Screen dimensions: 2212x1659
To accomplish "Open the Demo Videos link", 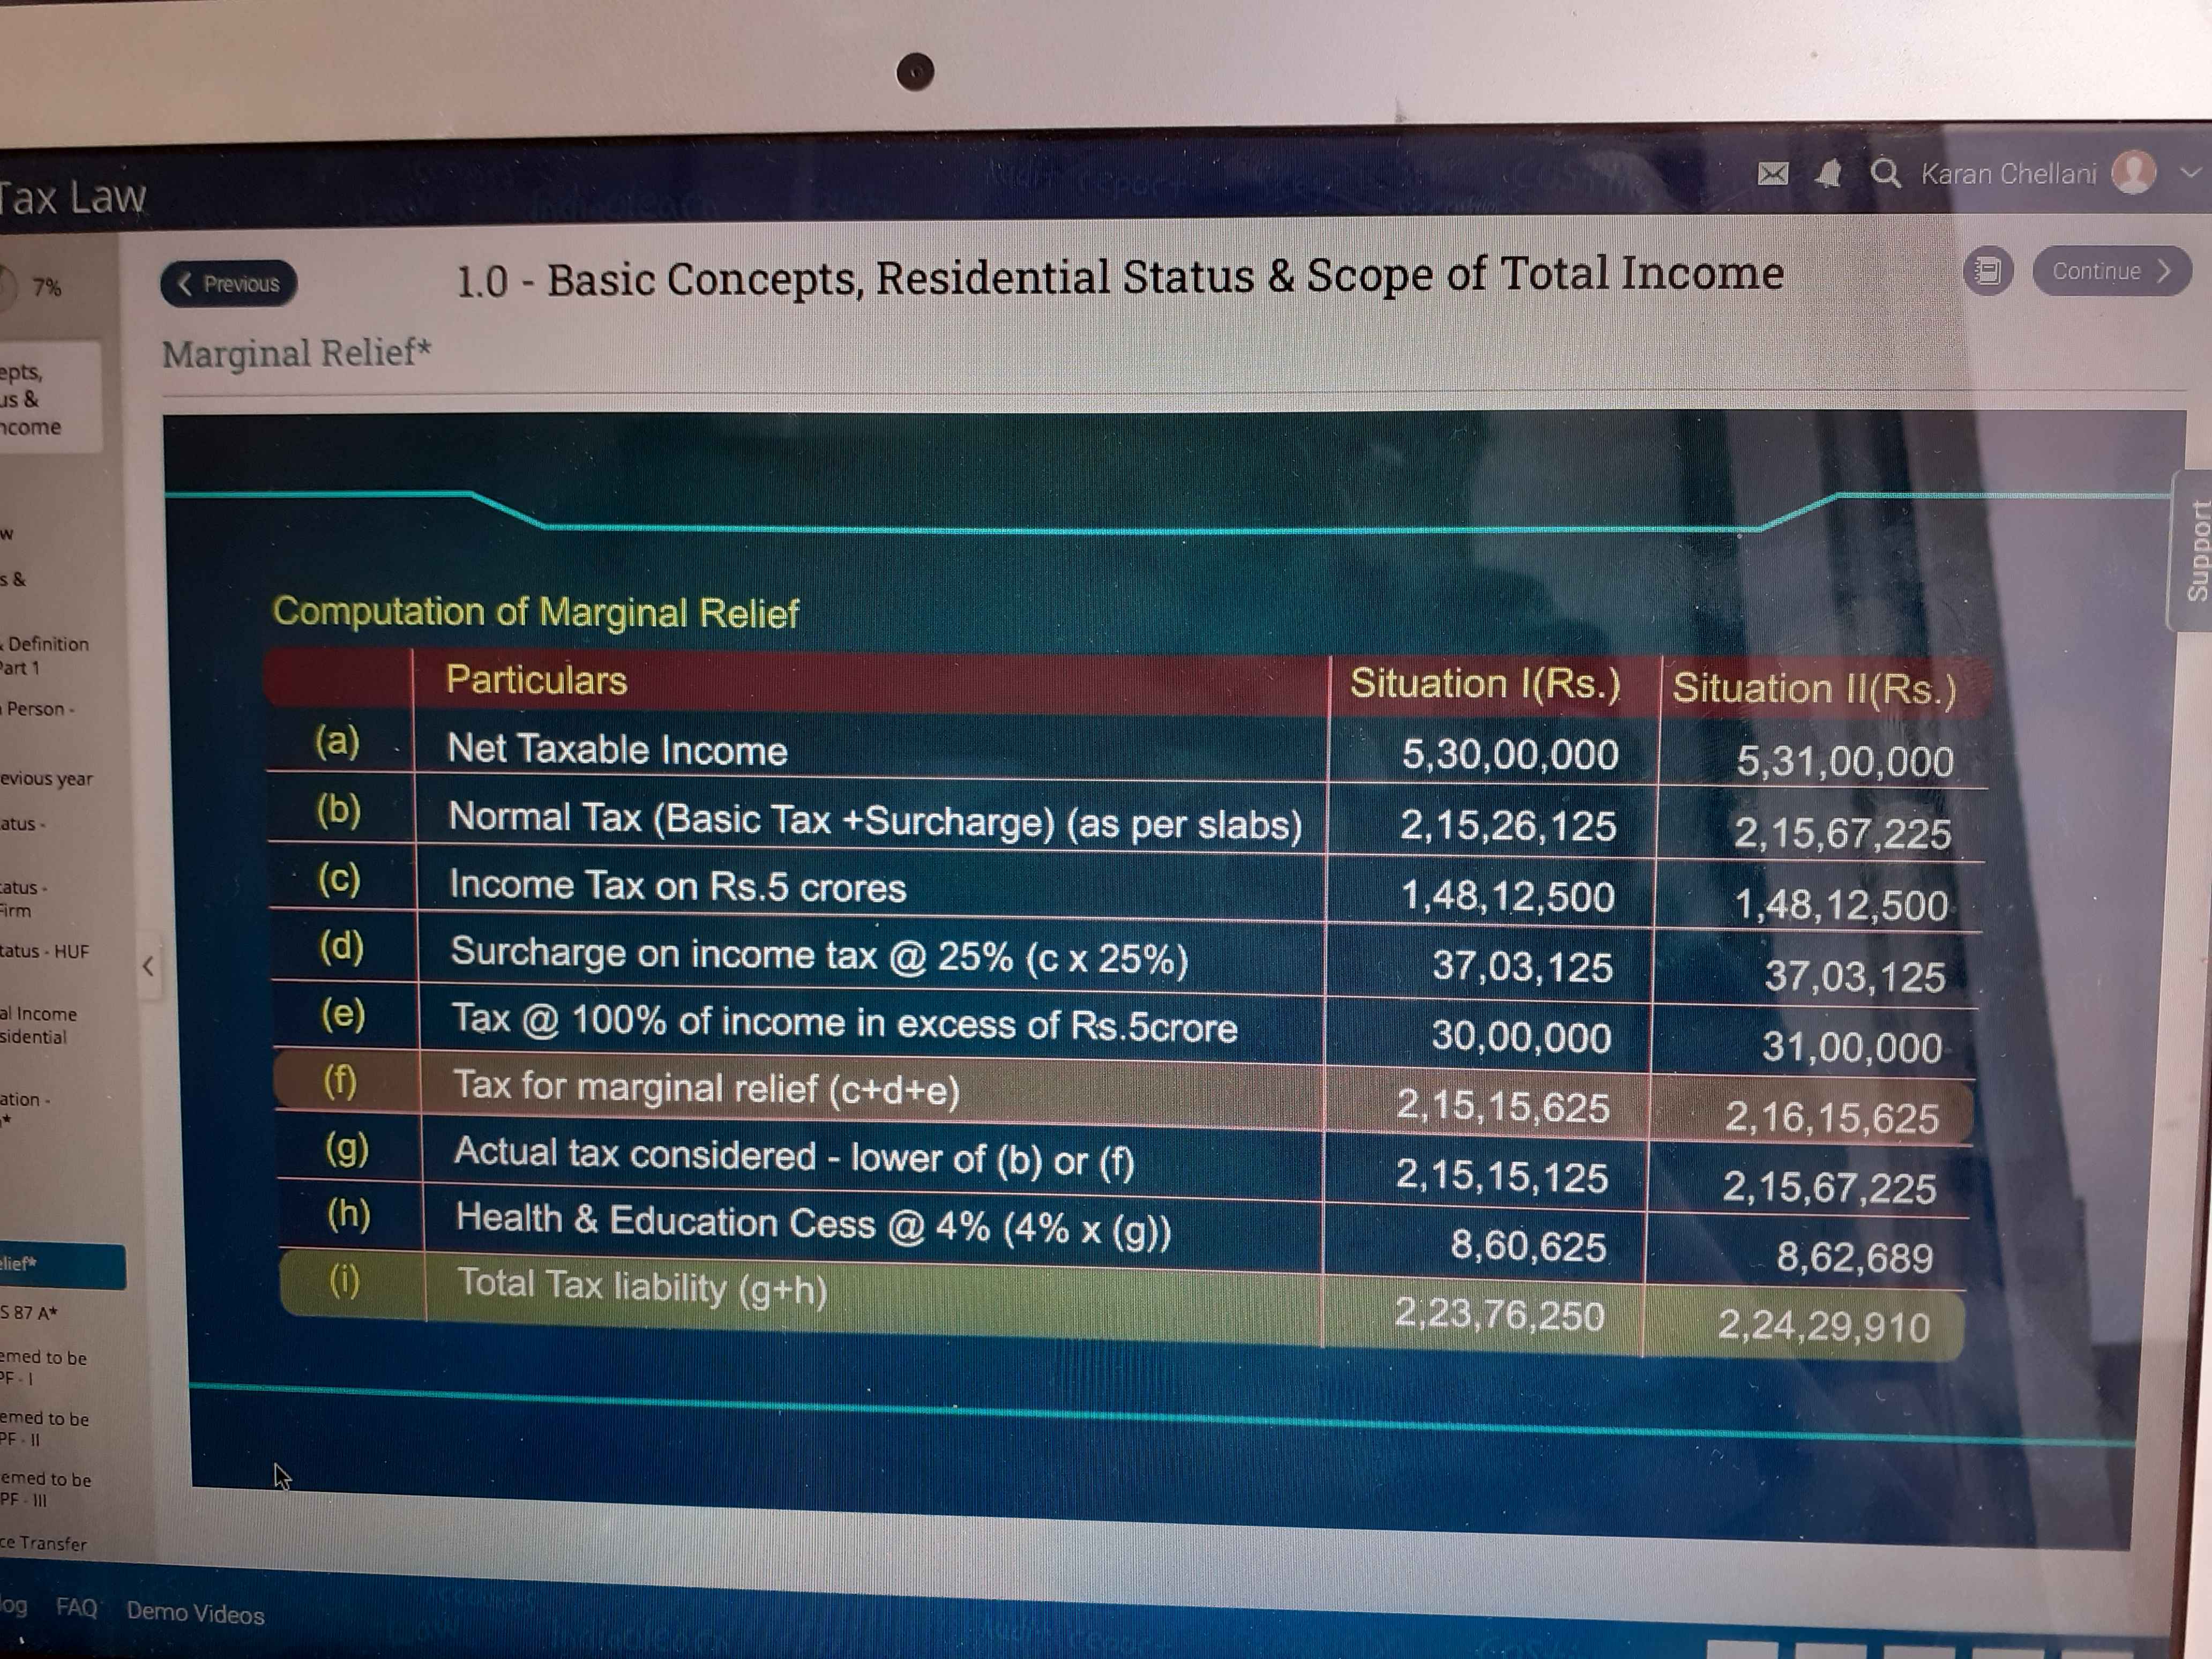I will pyautogui.click(x=195, y=1613).
